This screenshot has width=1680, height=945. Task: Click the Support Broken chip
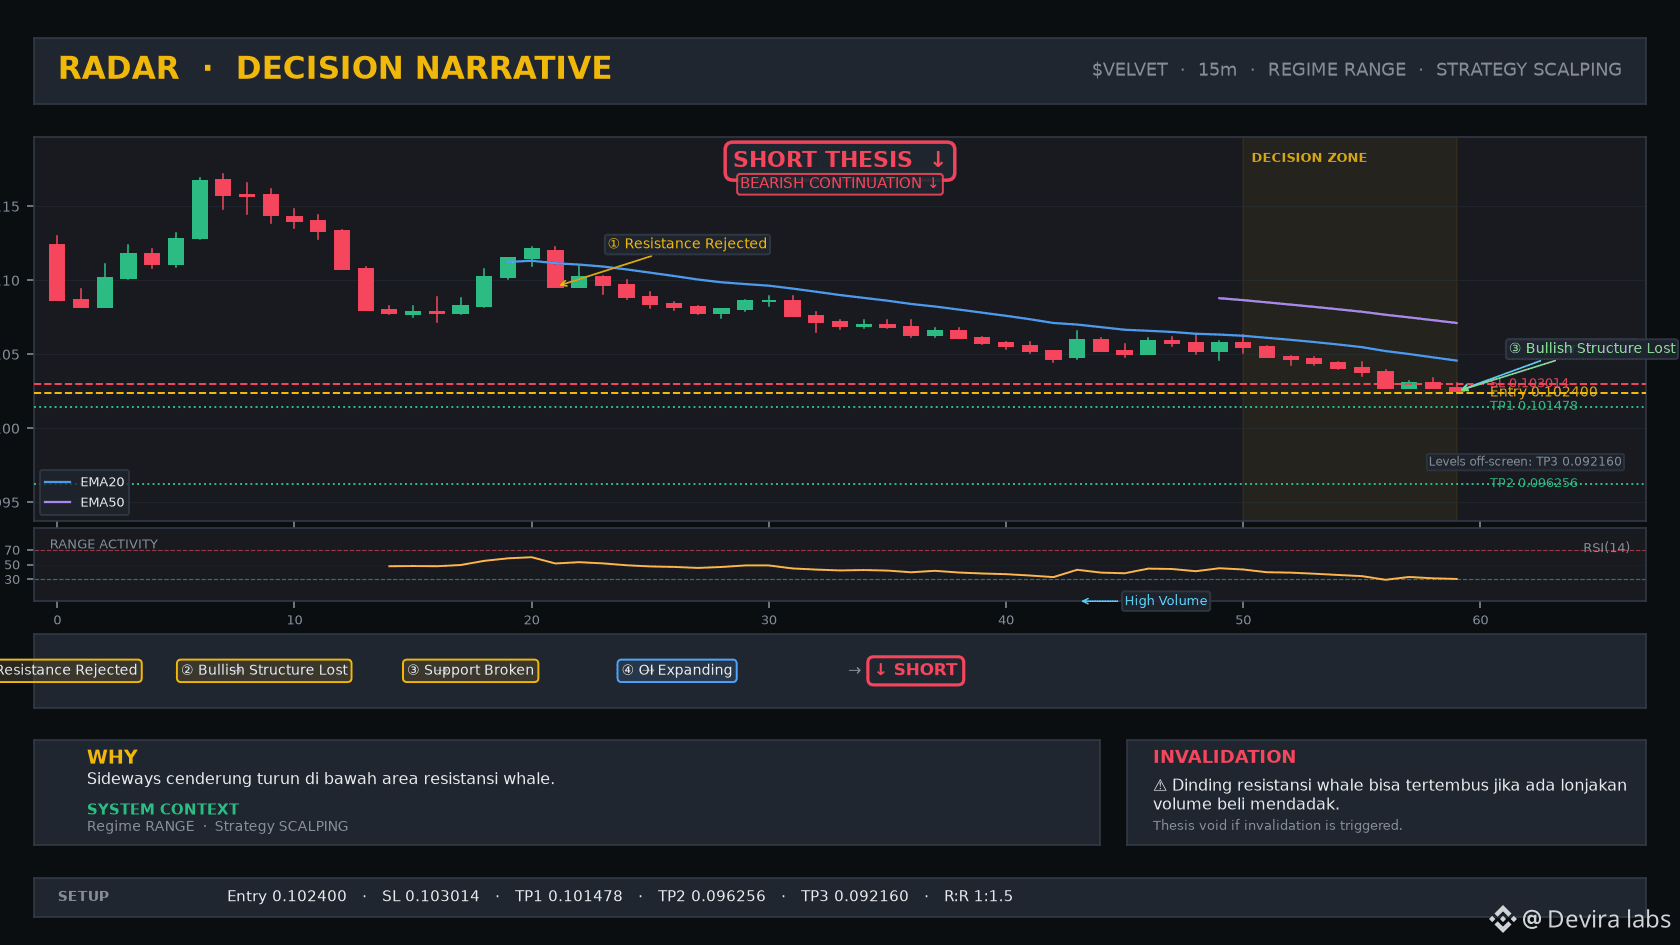point(470,670)
